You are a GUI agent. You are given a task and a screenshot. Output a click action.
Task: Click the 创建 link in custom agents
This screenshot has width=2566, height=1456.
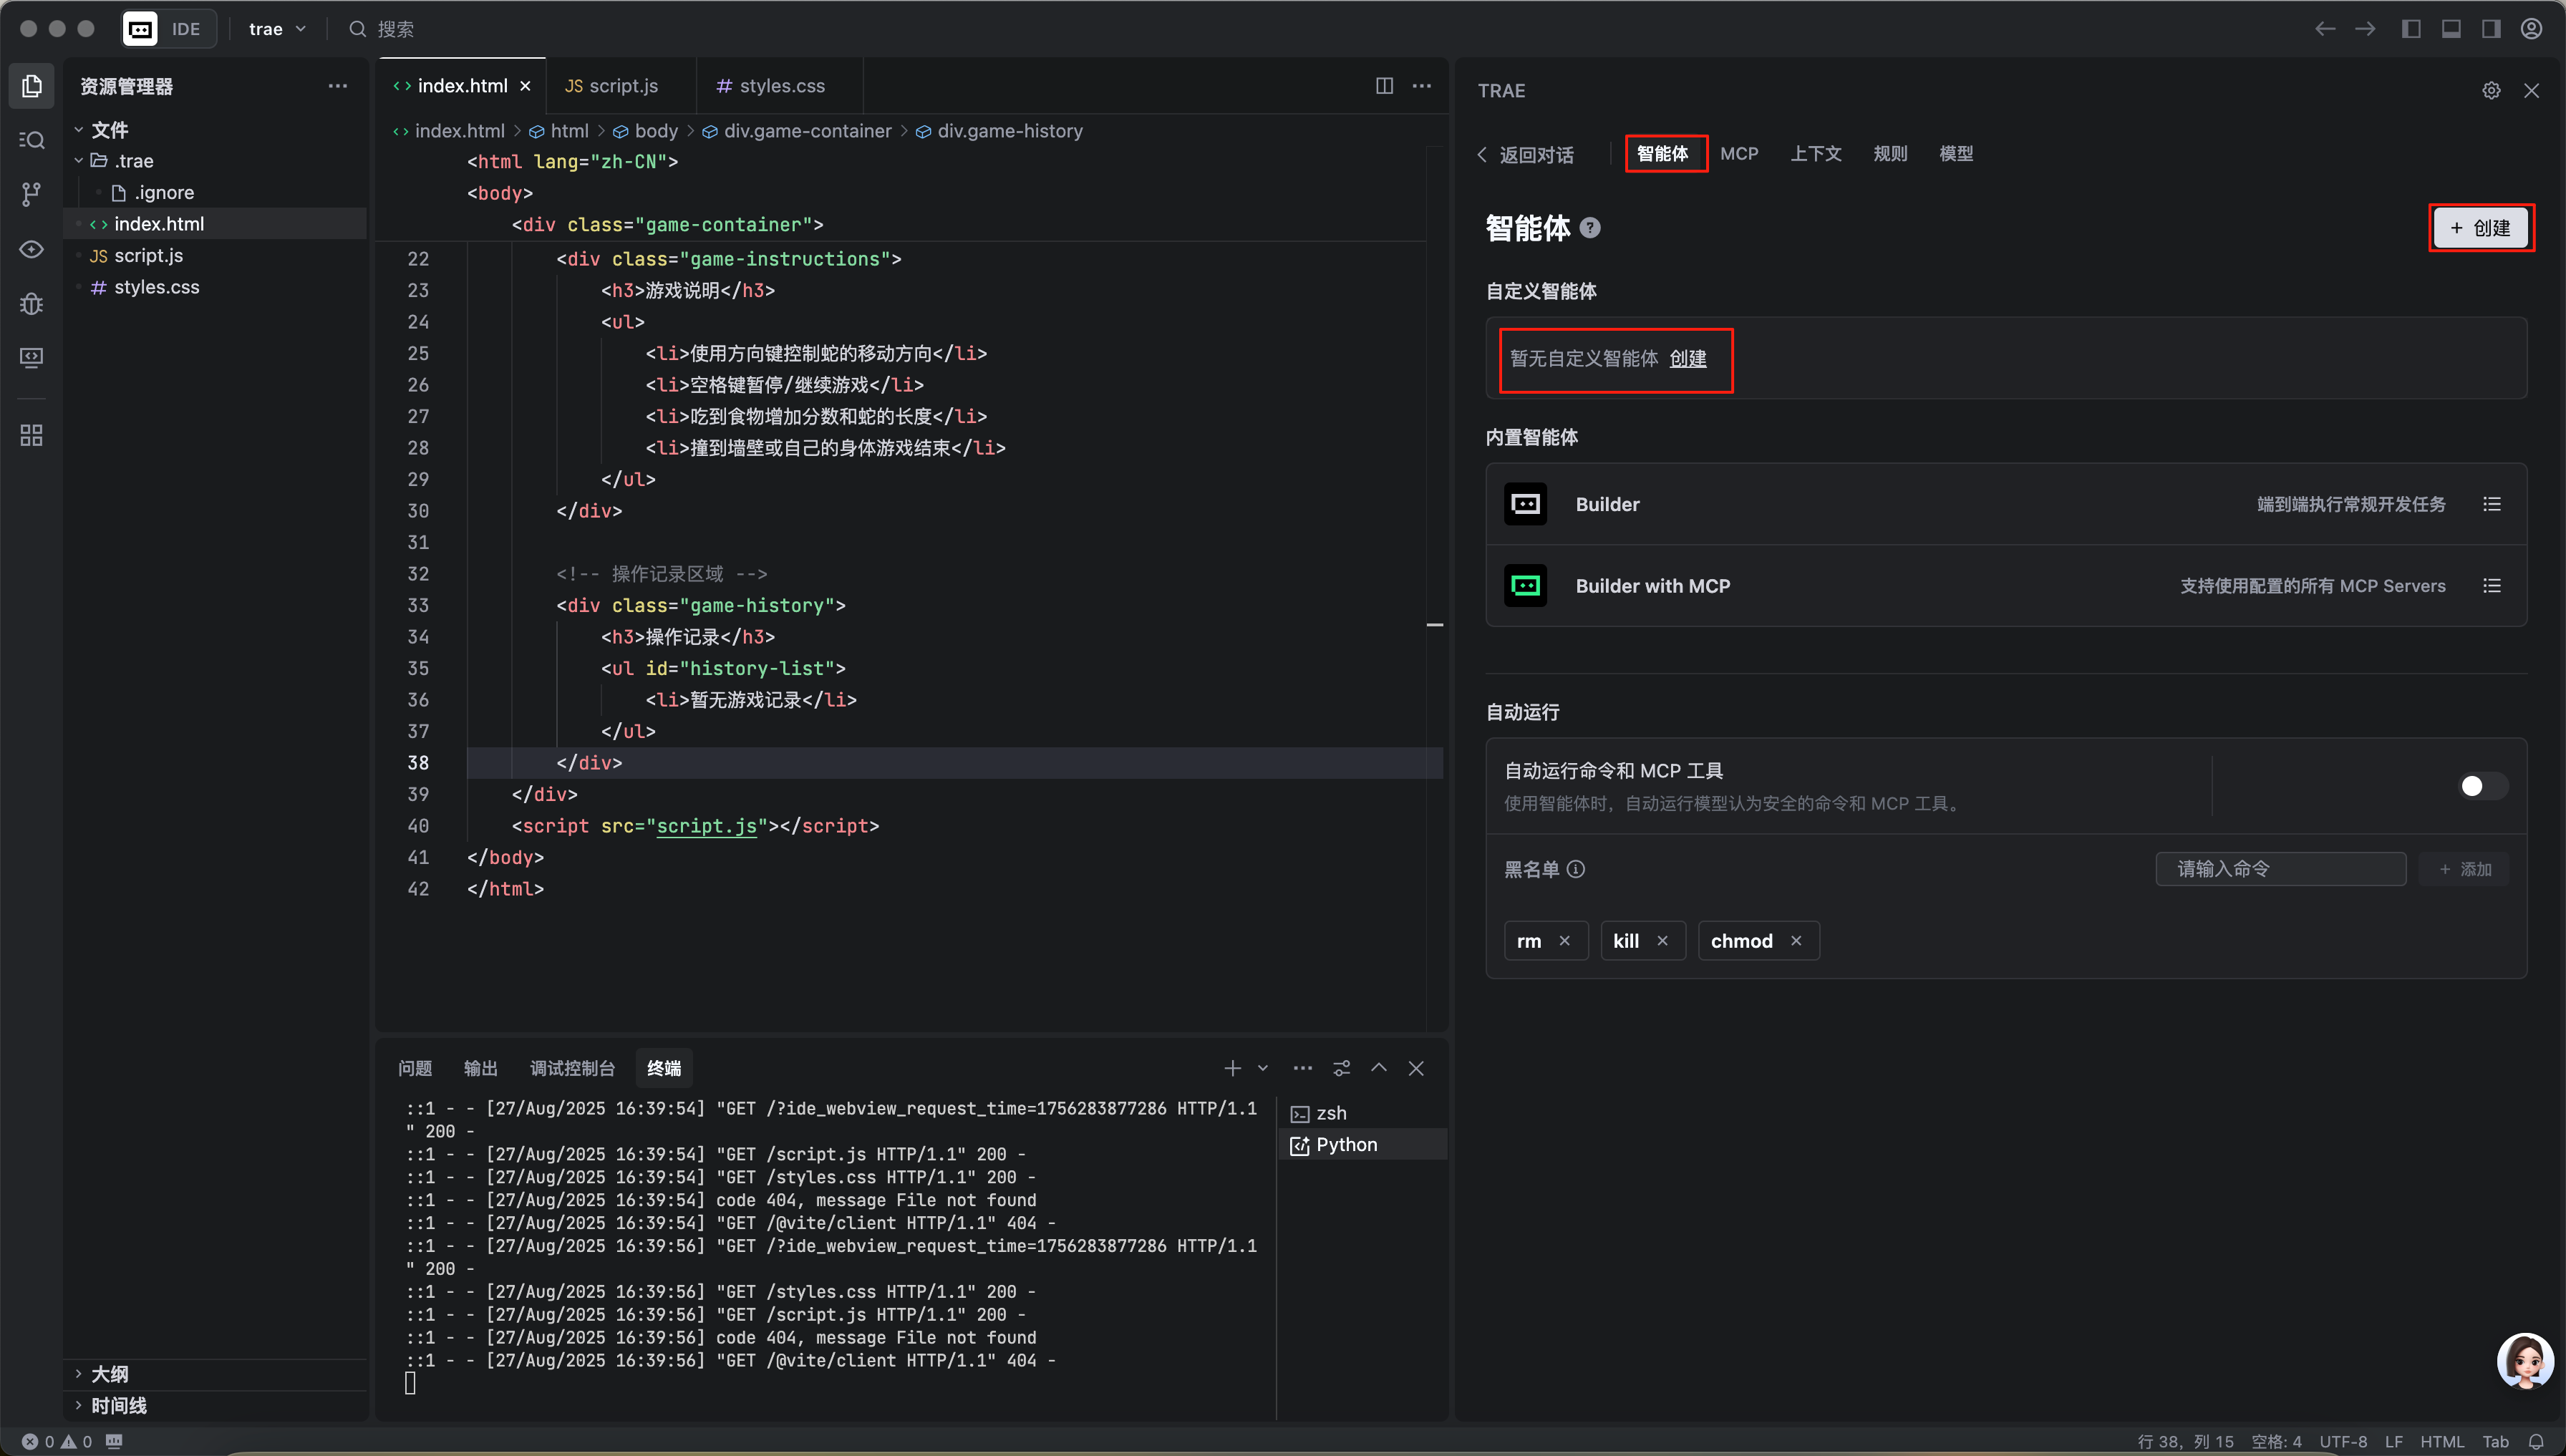pyautogui.click(x=1688, y=359)
